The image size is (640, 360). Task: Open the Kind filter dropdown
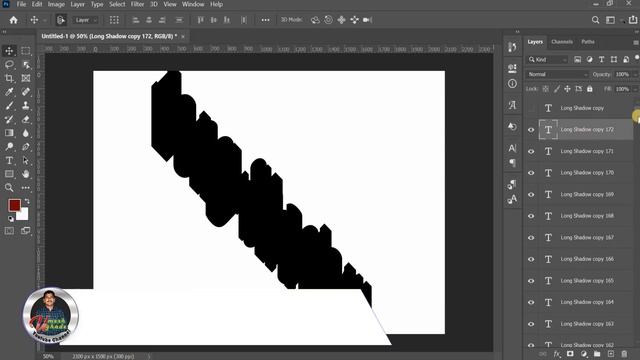(x=547, y=60)
